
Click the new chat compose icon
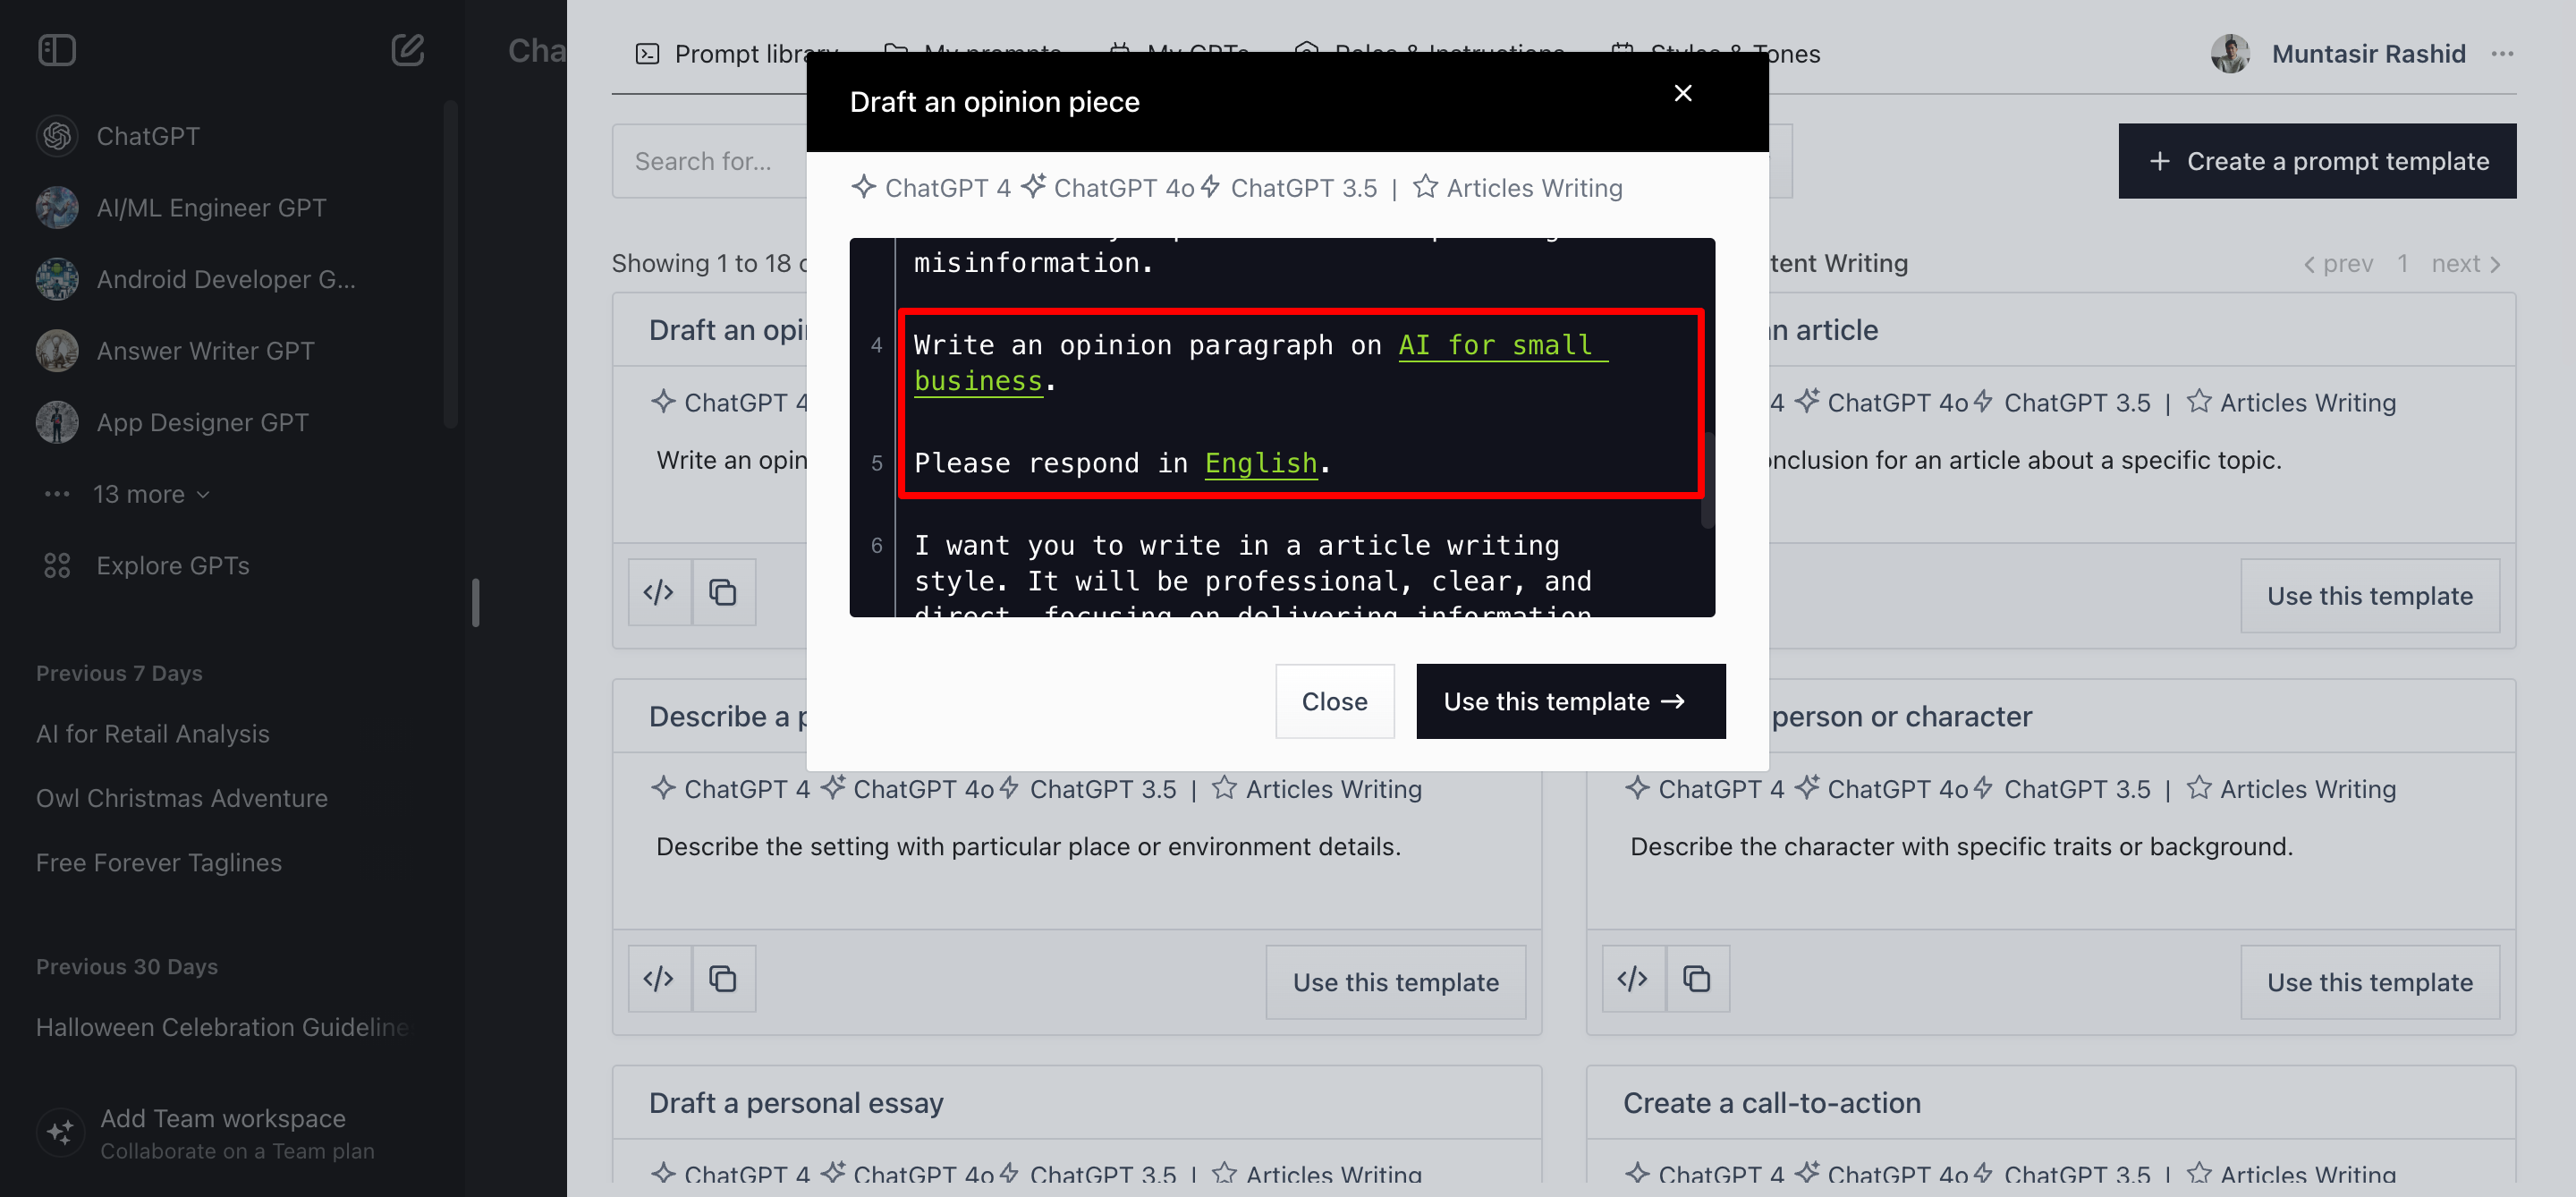407,50
